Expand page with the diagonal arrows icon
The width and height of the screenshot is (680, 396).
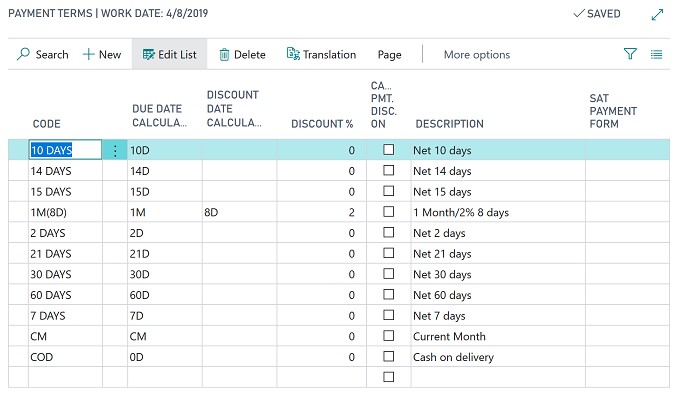[657, 15]
